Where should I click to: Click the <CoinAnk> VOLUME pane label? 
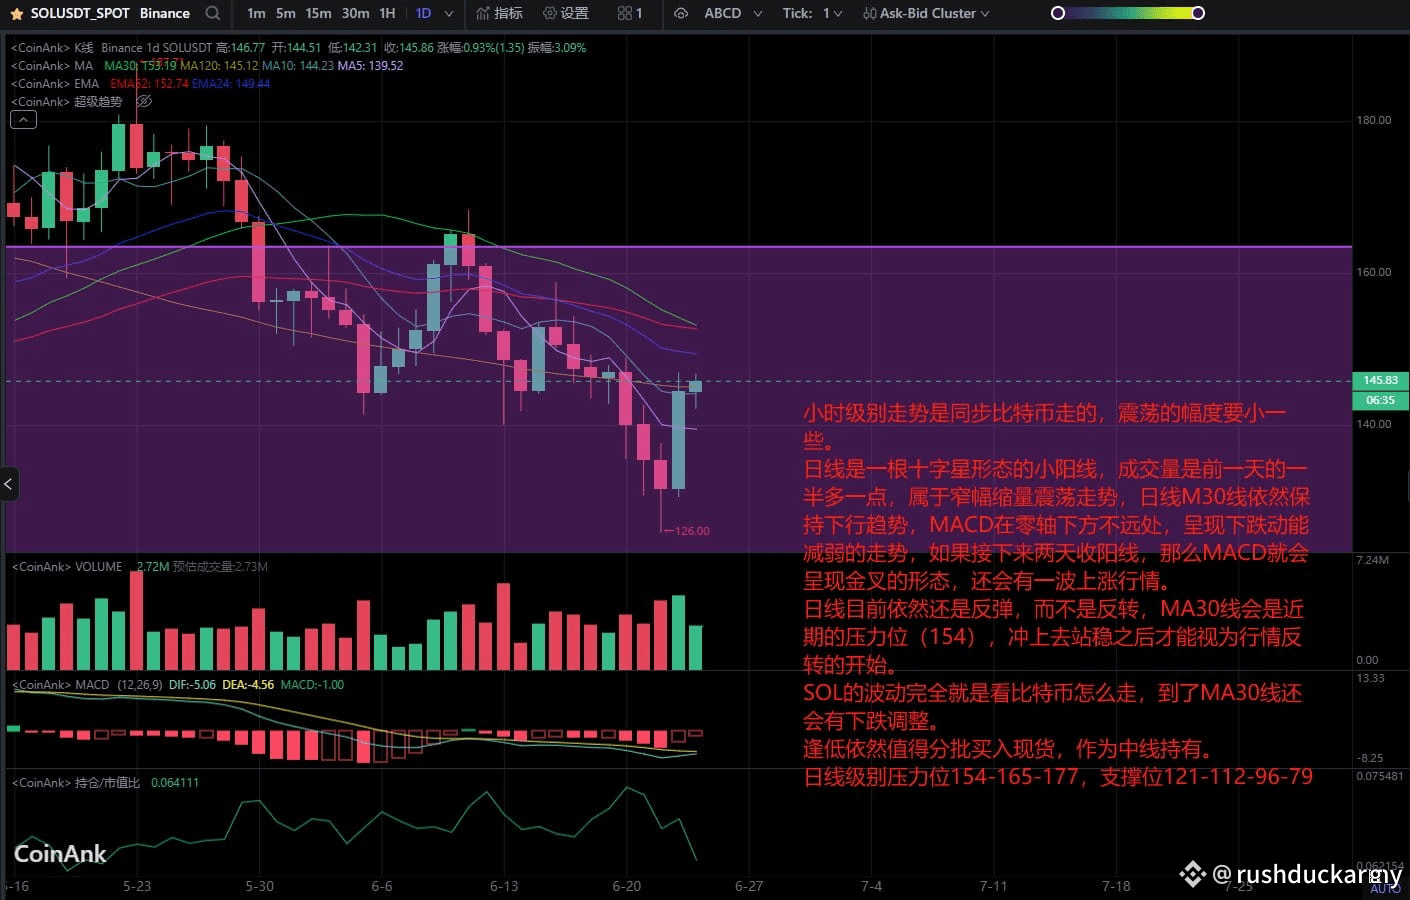[x=67, y=567]
